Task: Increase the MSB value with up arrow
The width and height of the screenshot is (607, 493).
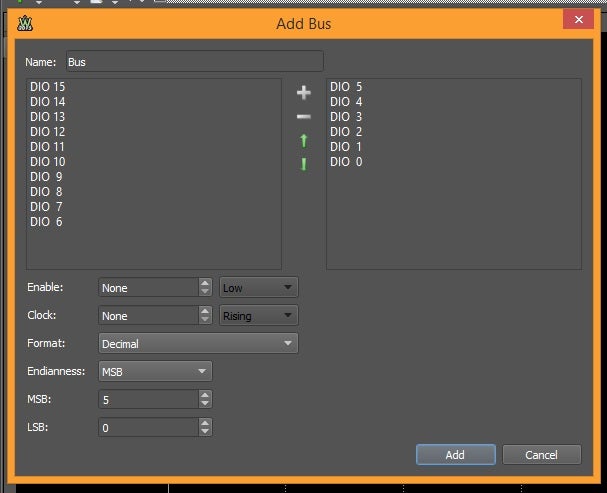Action: [205, 395]
